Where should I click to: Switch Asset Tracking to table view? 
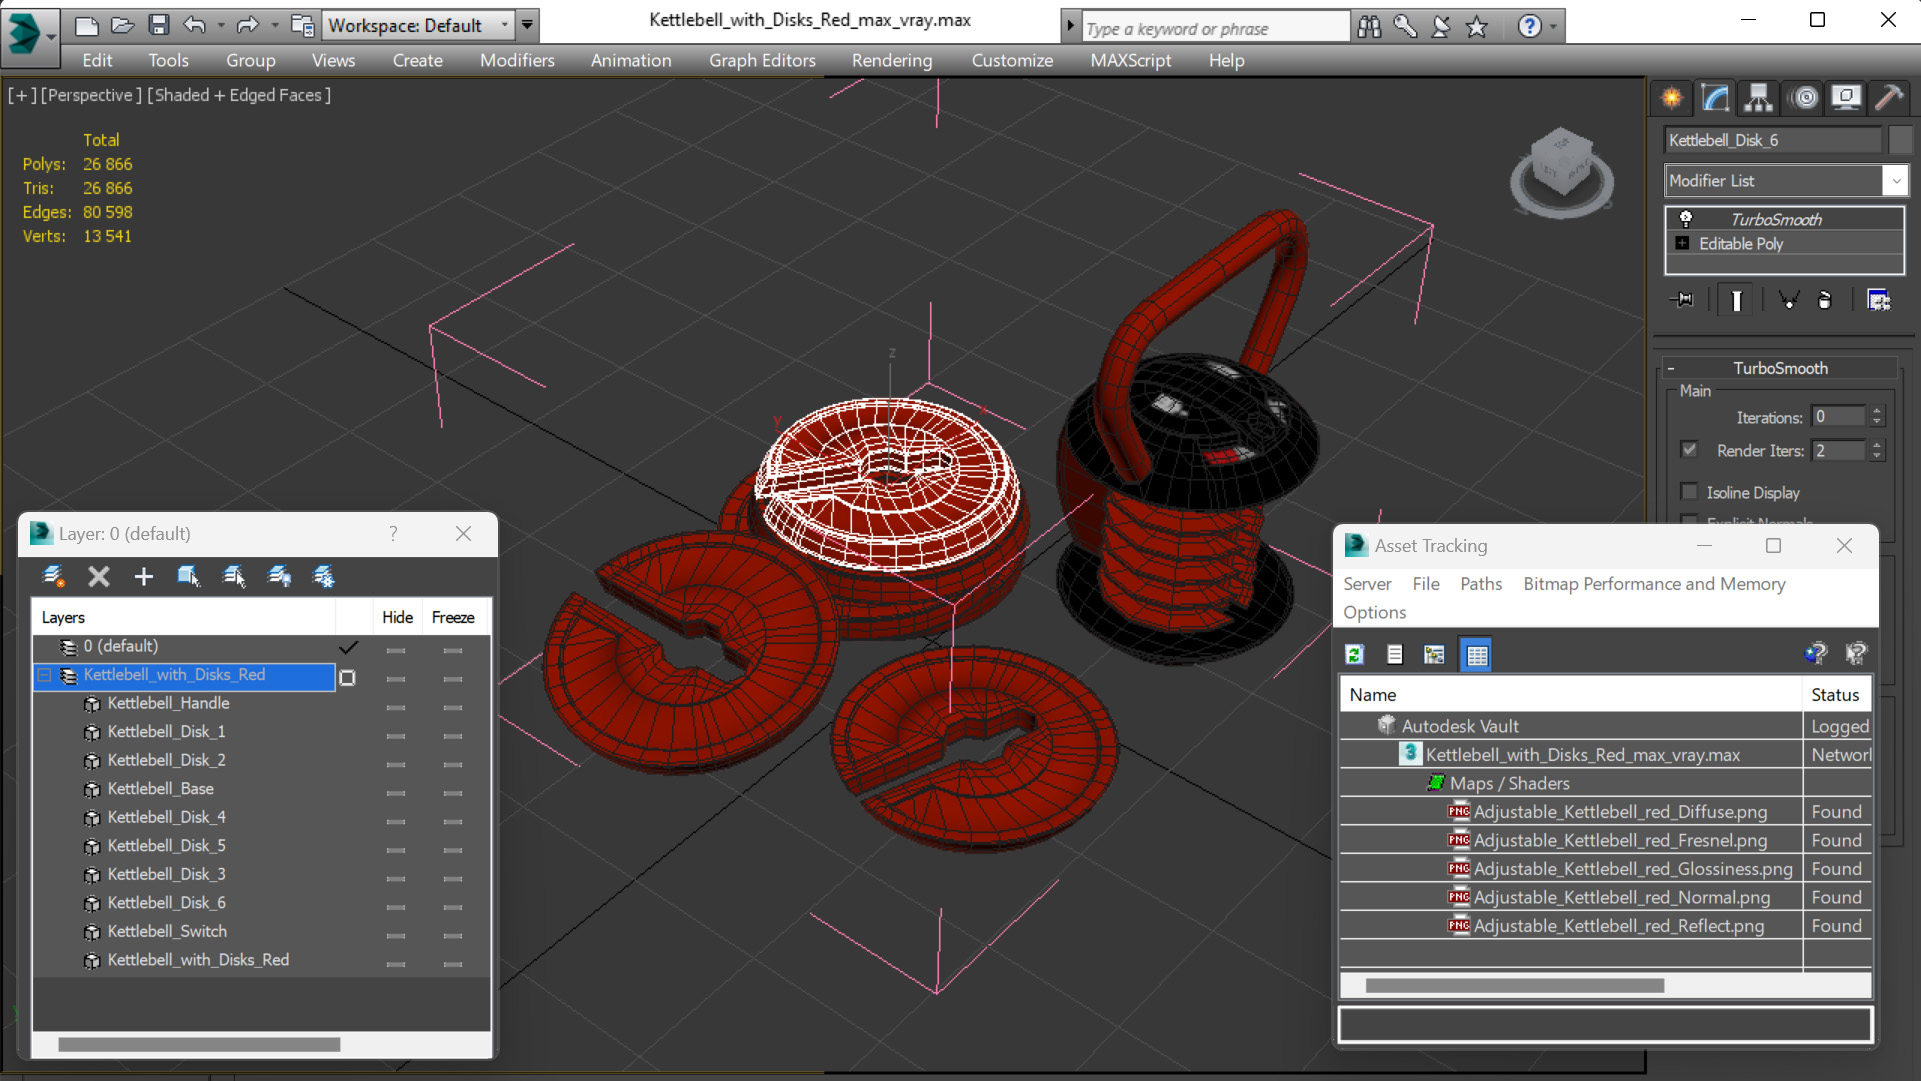coord(1476,654)
